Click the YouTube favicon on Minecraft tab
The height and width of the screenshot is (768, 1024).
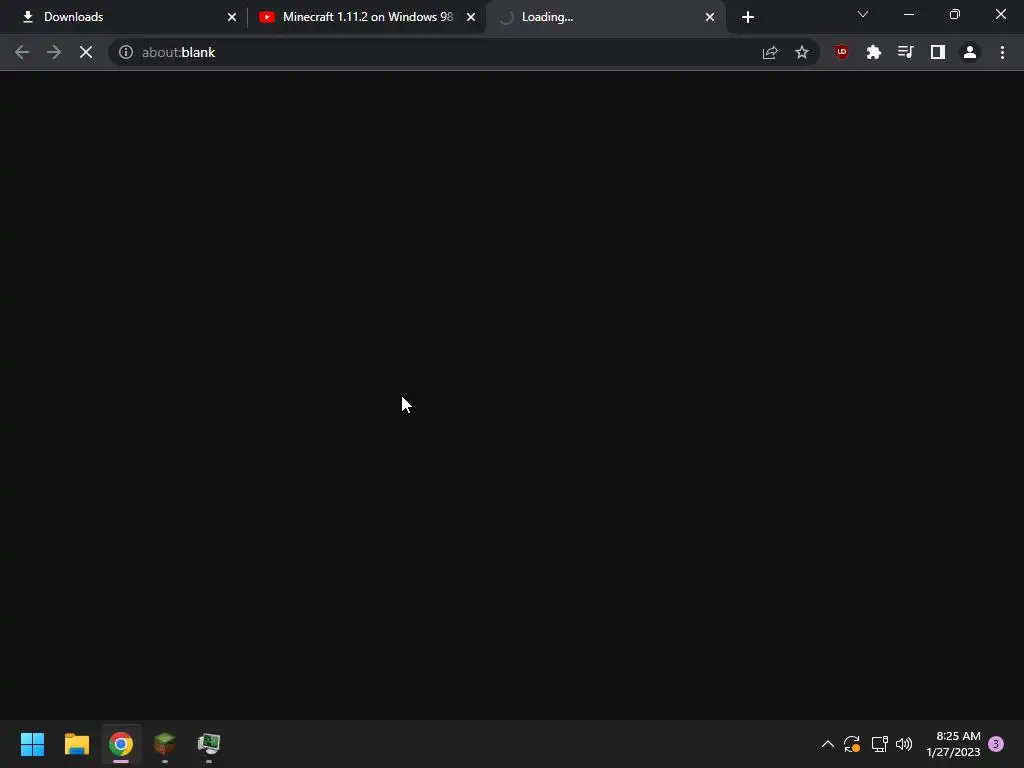click(266, 17)
